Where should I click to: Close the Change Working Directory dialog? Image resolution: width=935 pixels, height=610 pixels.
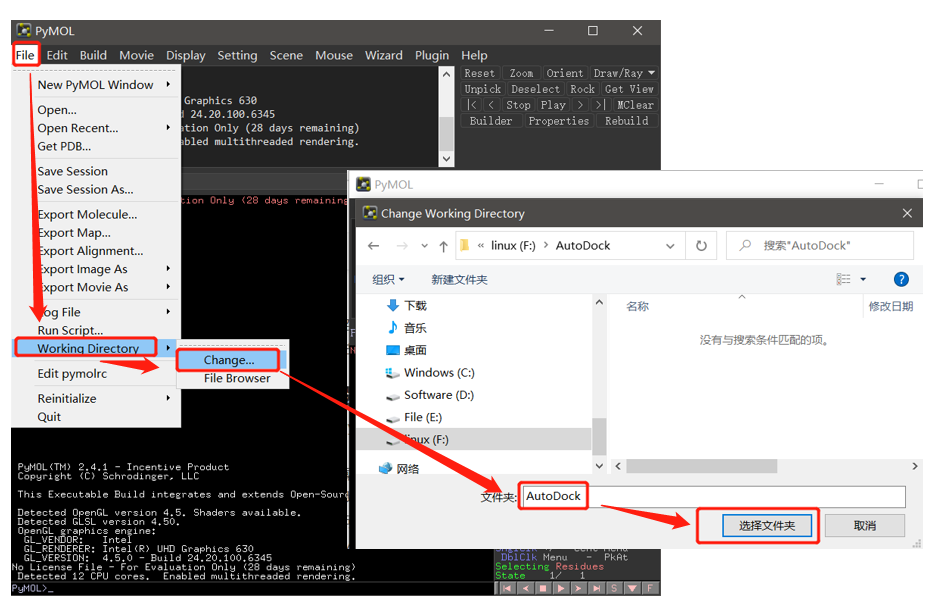point(907,213)
